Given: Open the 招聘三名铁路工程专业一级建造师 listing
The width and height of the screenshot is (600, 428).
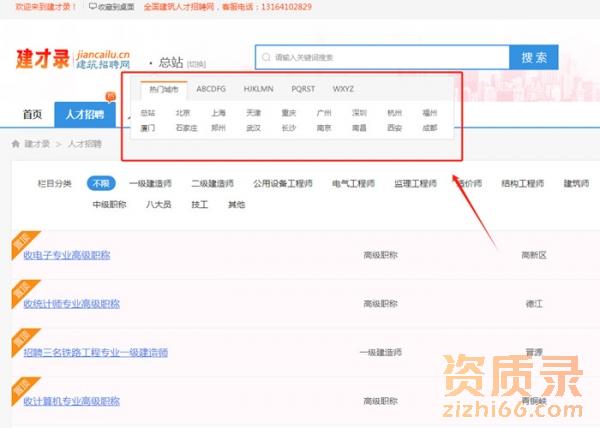Looking at the screenshot, I should click(x=95, y=352).
